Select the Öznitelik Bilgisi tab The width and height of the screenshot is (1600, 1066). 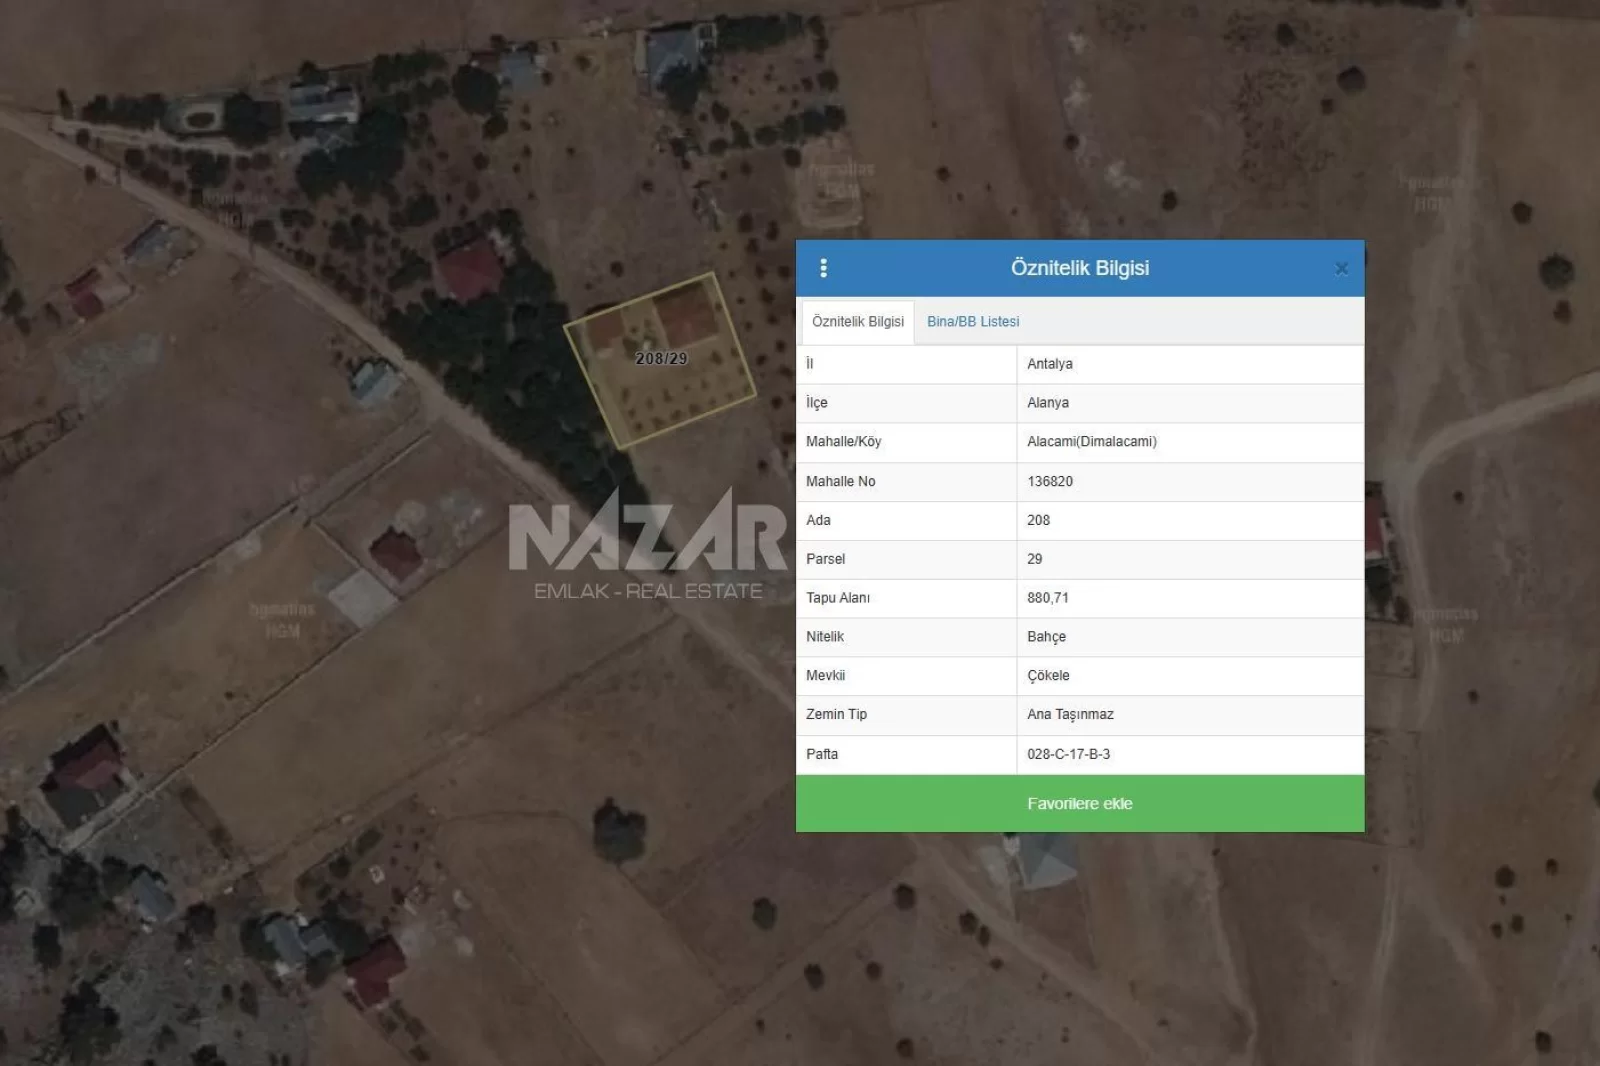857,322
